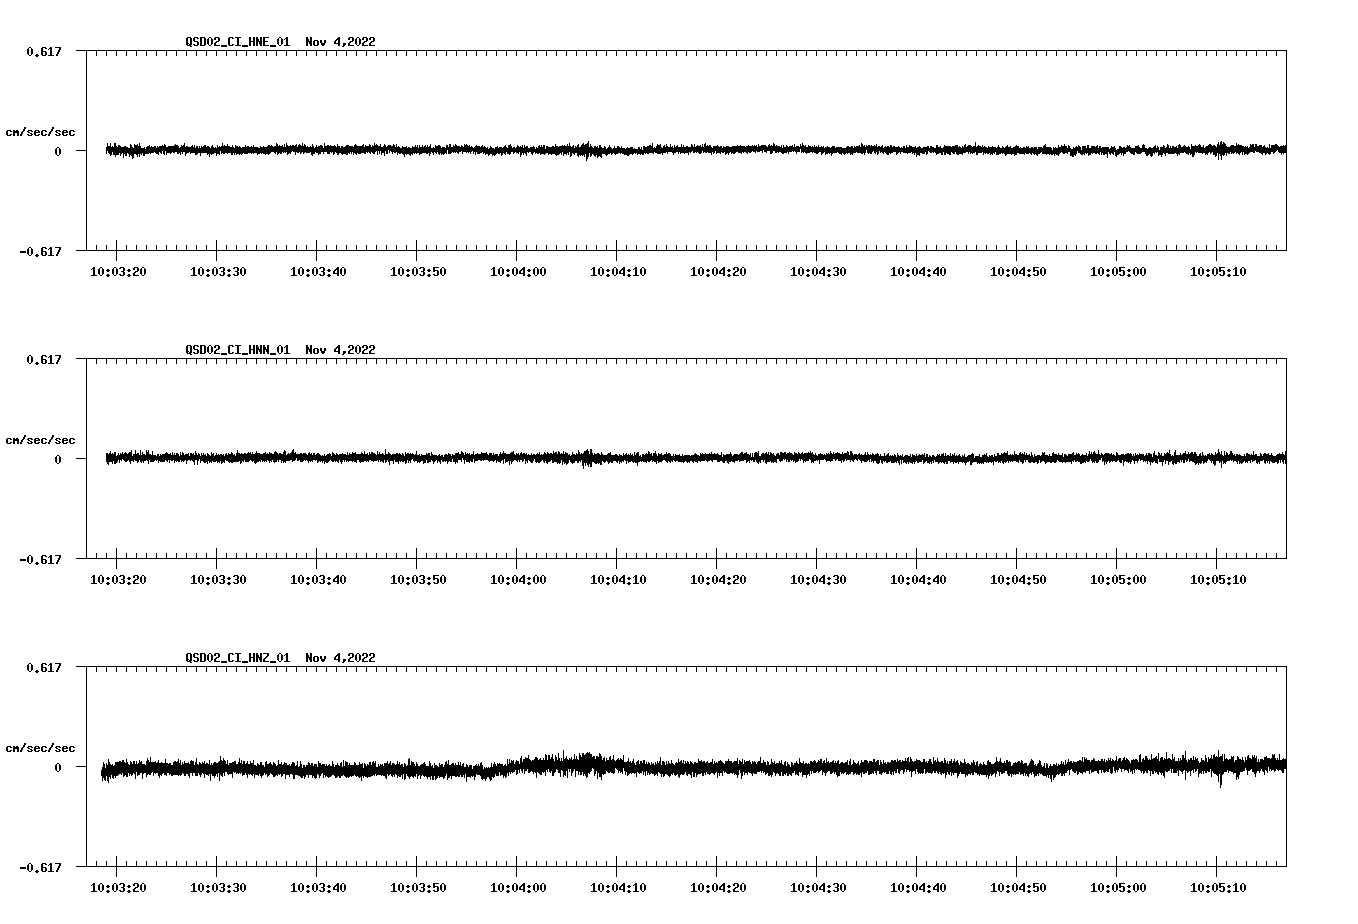Click 10:05:10 time label under HNE plot
This screenshot has width=1358, height=924.
pyautogui.click(x=1218, y=272)
